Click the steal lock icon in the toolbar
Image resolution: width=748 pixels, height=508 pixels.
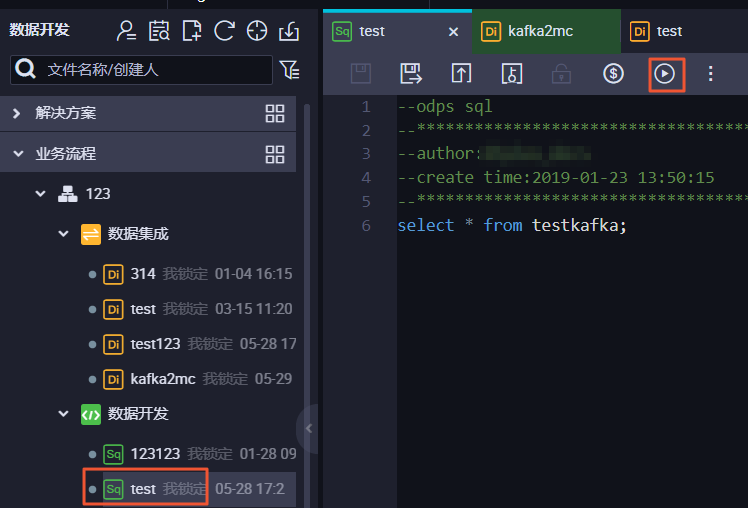pyautogui.click(x=512, y=73)
